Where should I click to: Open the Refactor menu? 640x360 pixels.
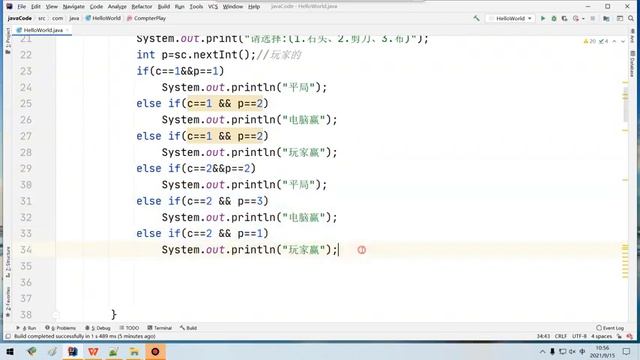[x=142, y=7]
